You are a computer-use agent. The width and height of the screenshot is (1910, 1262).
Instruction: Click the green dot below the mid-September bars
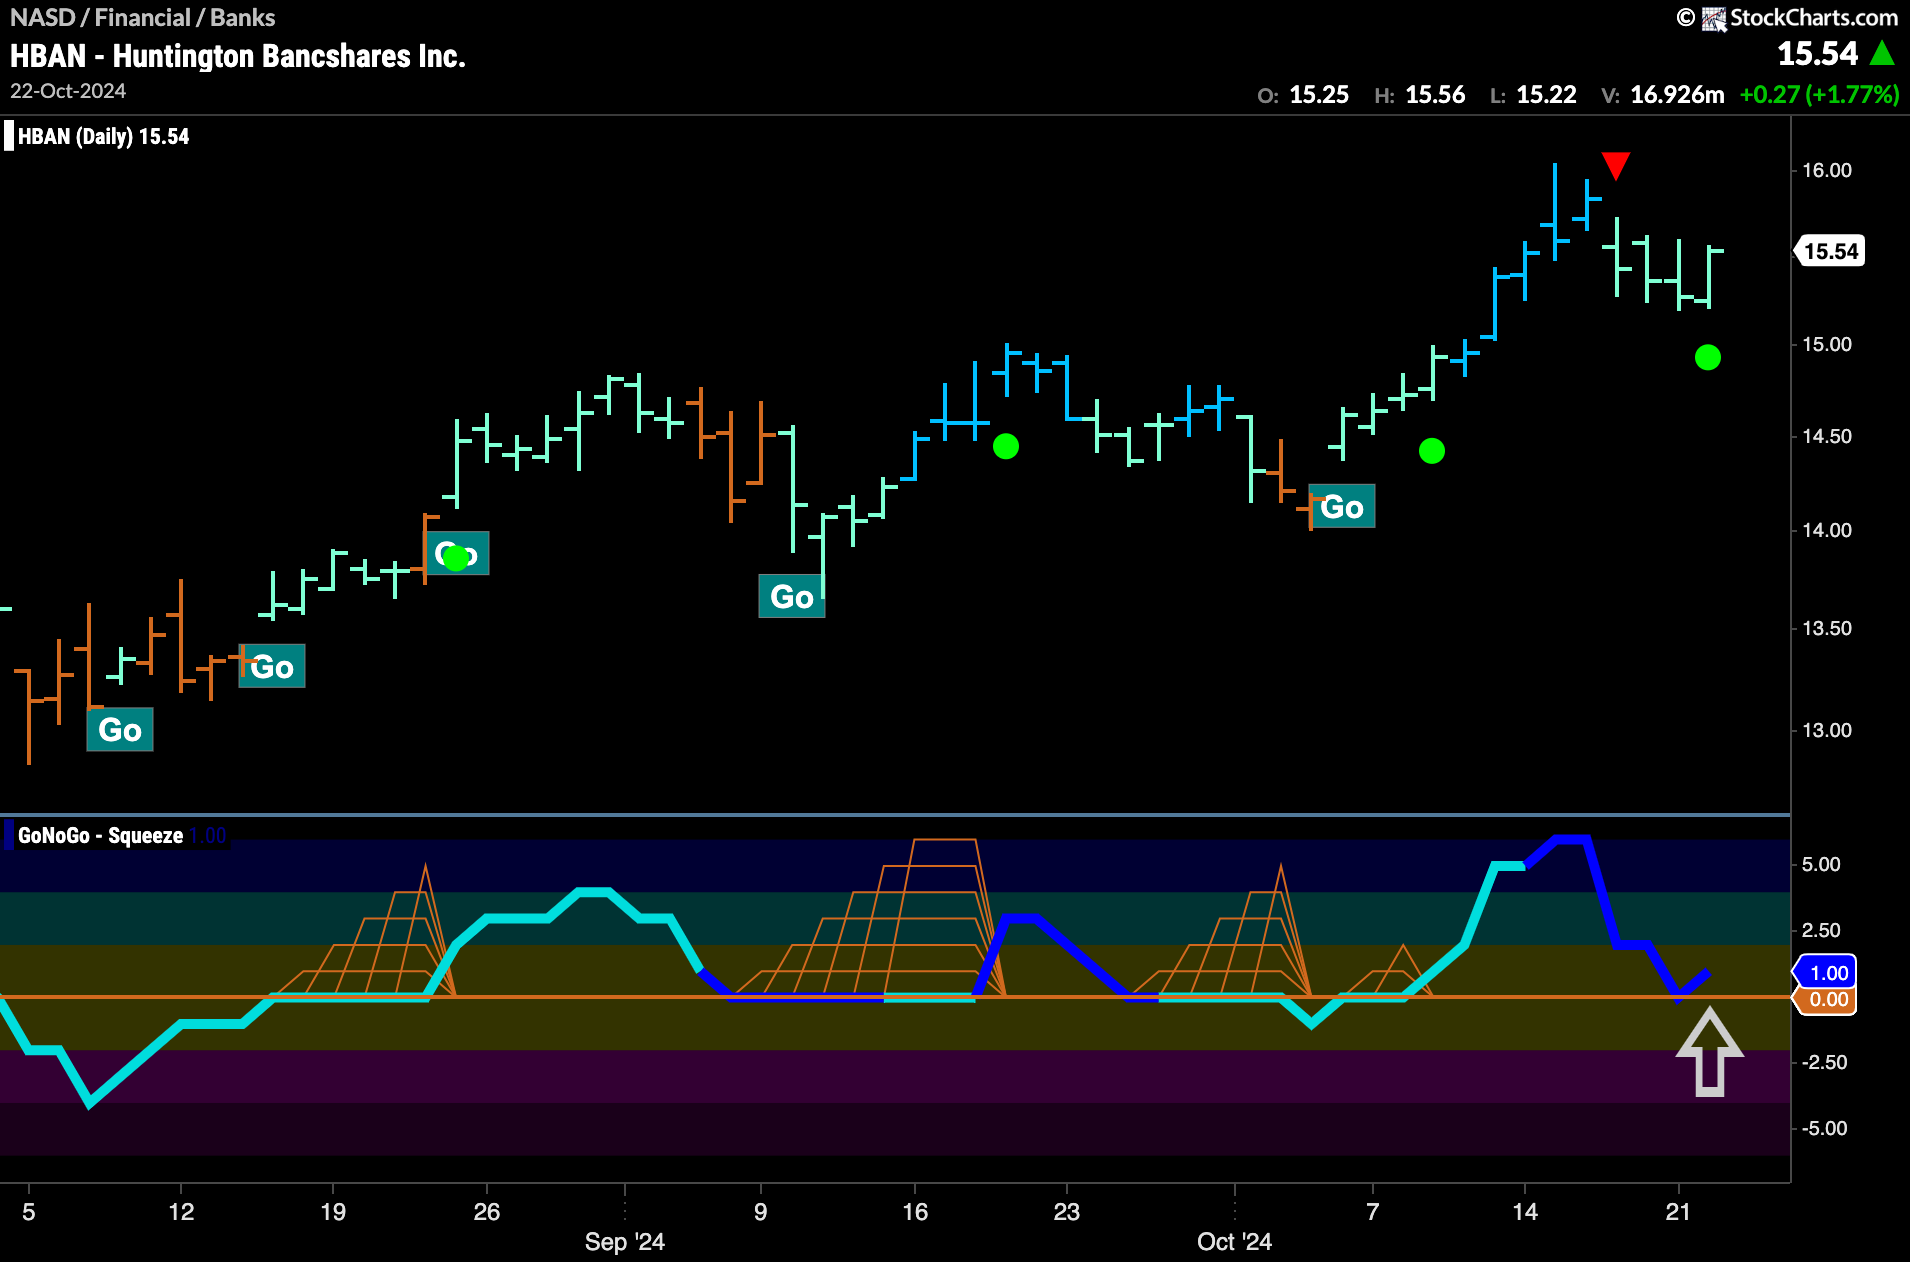point(1006,446)
